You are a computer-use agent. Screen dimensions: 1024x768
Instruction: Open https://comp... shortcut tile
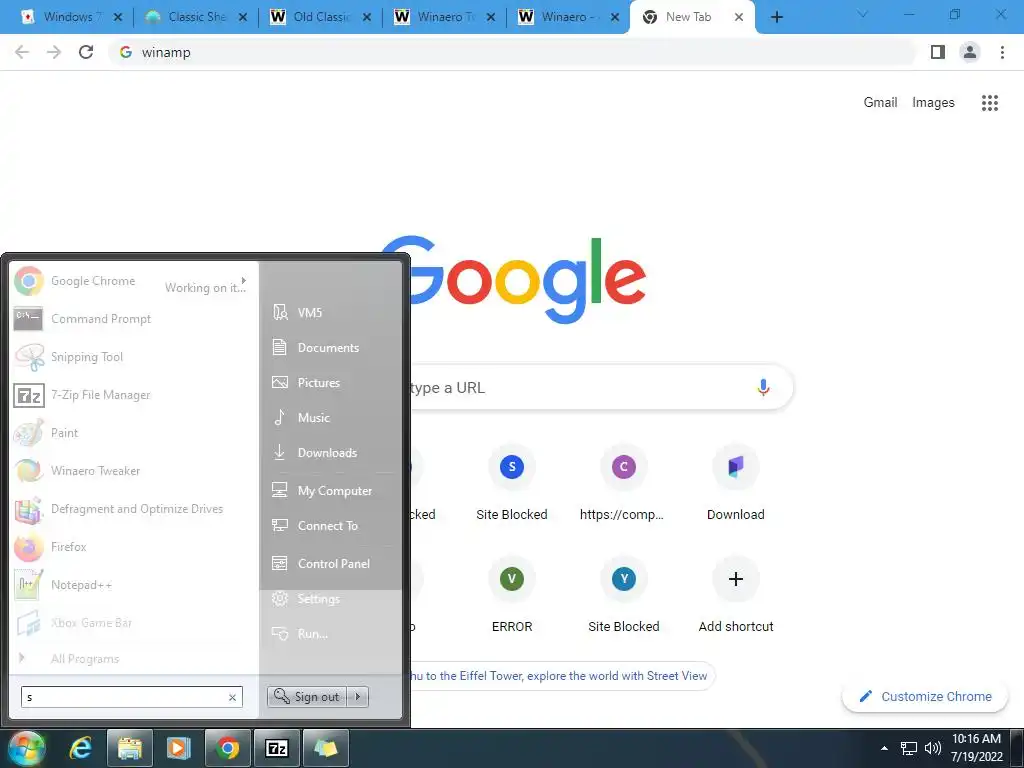click(624, 483)
